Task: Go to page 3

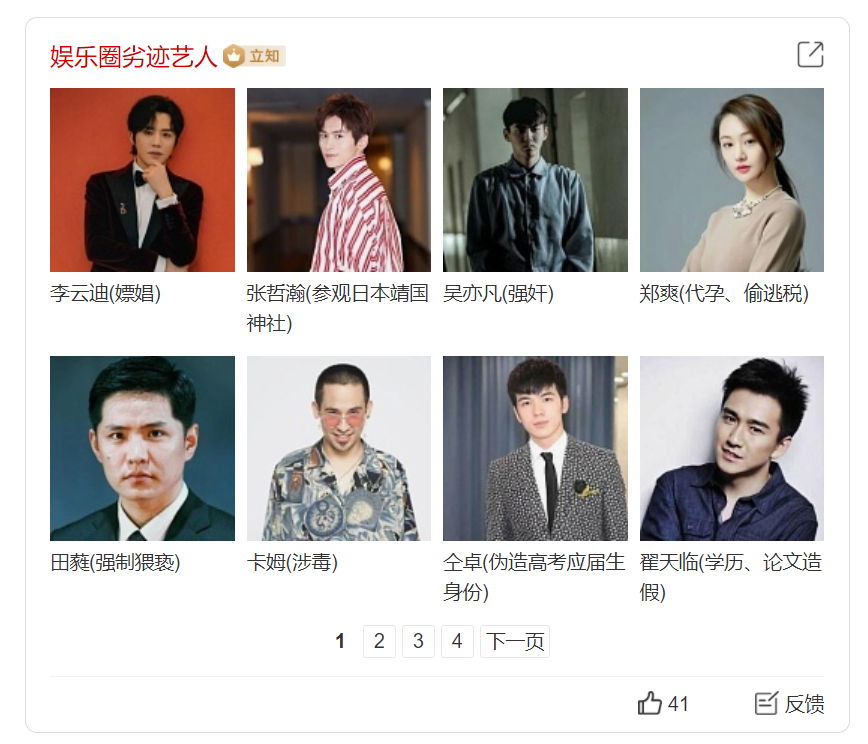Action: 418,641
